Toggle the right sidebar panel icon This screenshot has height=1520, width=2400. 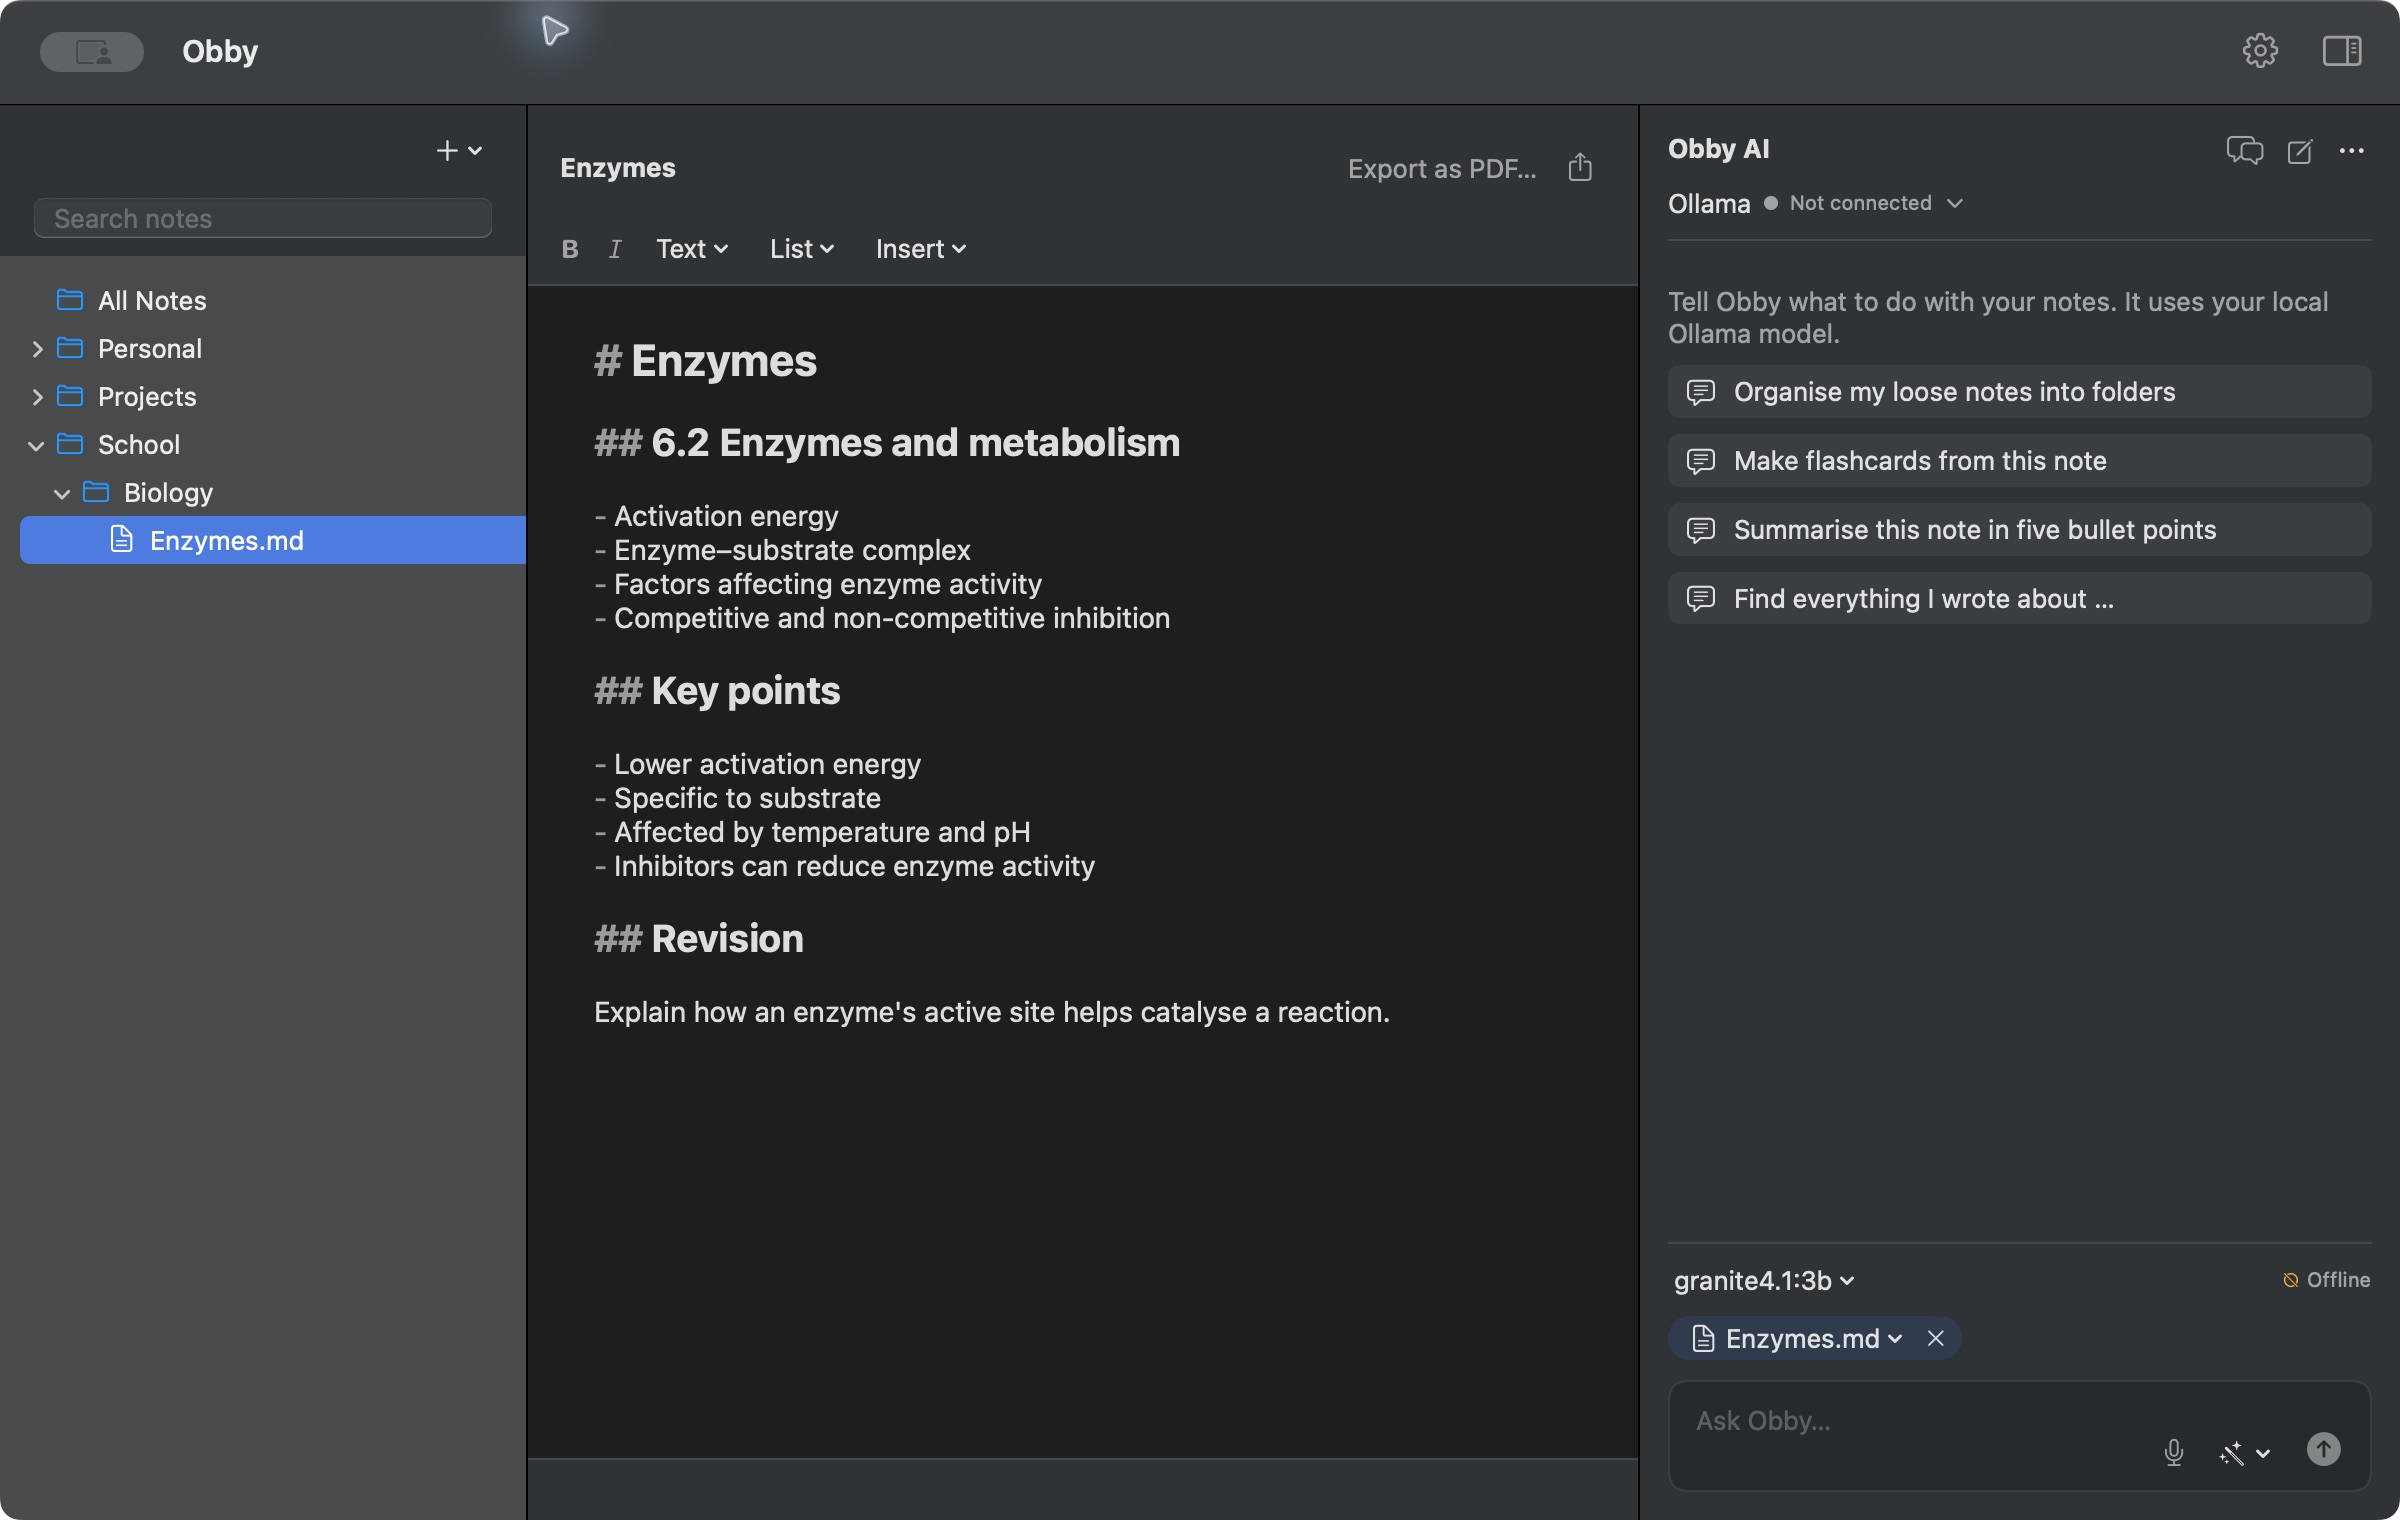(x=2341, y=51)
